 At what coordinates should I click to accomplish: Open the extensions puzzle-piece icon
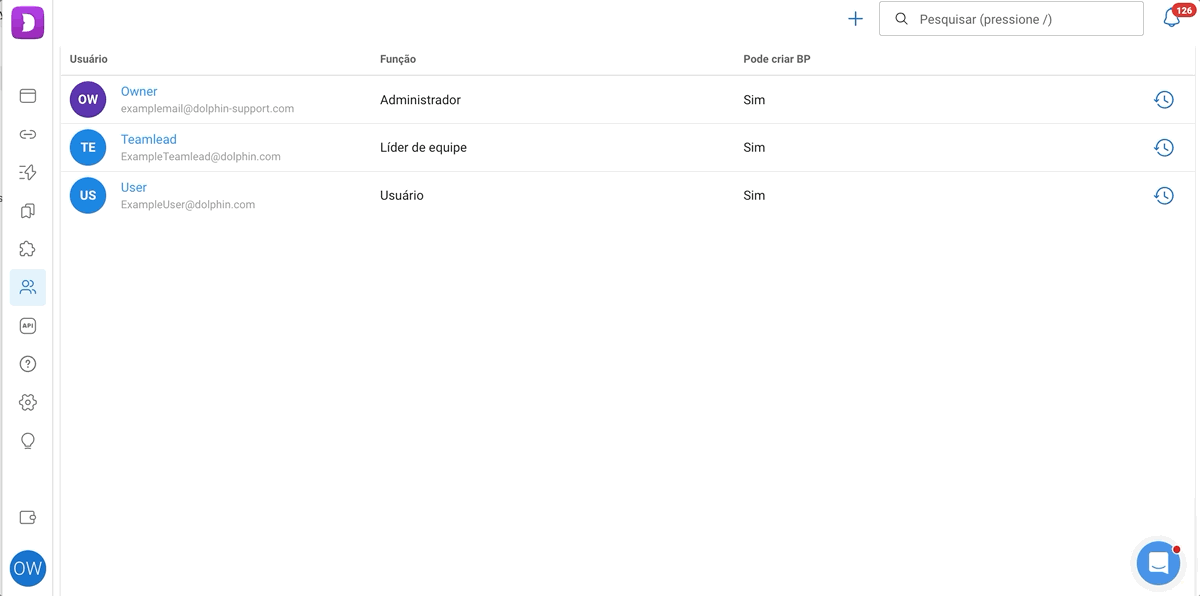coord(28,249)
